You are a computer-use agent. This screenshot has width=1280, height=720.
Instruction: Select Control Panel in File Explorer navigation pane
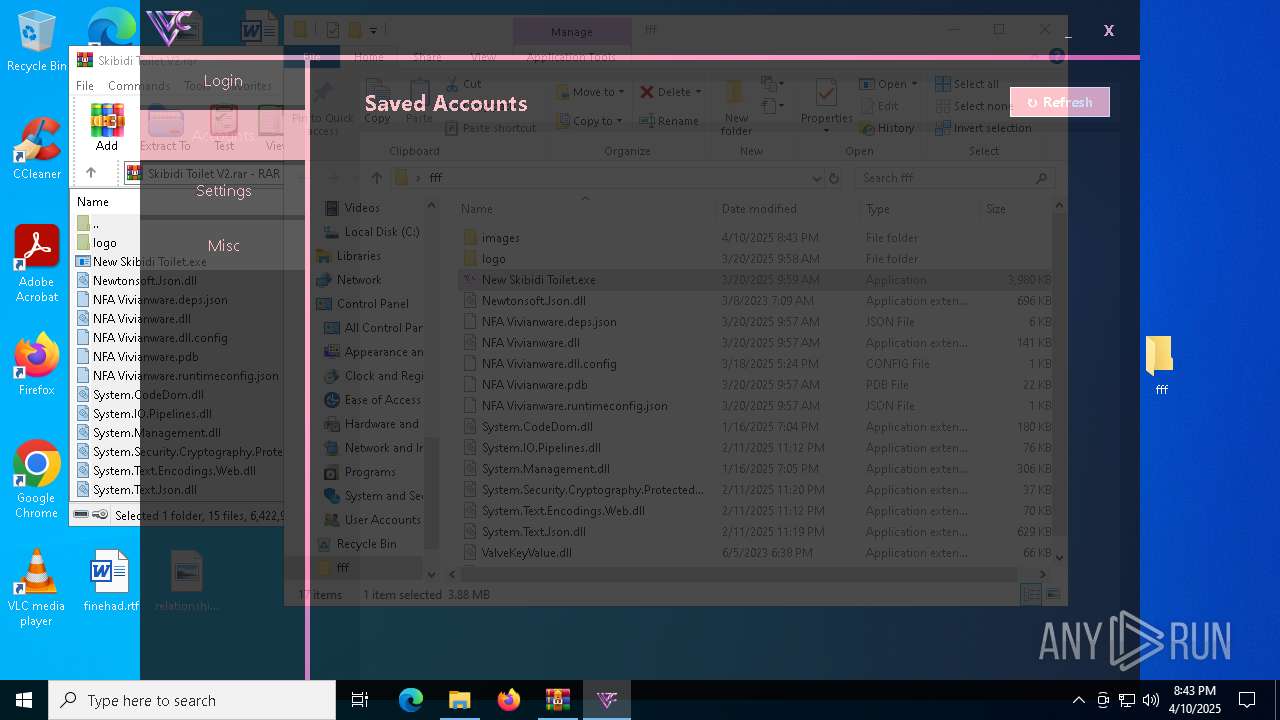click(372, 304)
